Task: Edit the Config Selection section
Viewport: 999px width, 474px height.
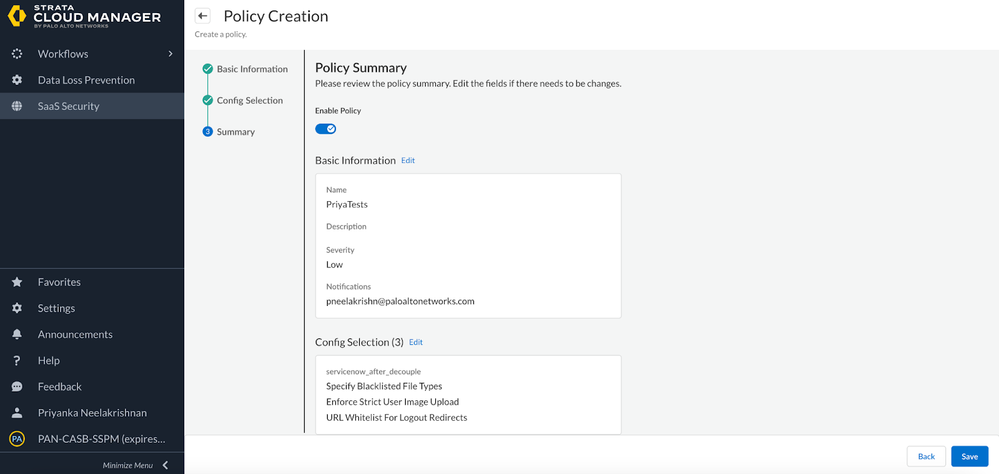Action: pos(416,342)
